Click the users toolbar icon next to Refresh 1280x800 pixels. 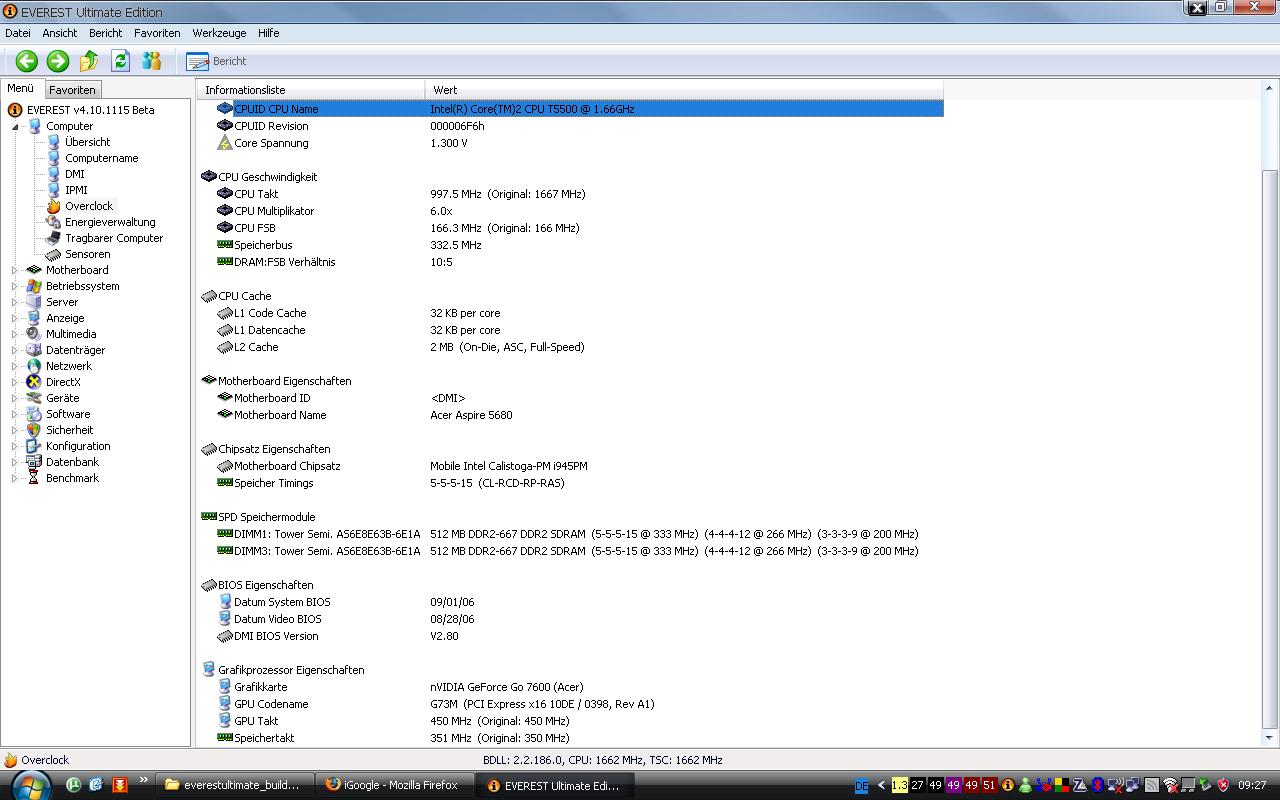(x=151, y=61)
